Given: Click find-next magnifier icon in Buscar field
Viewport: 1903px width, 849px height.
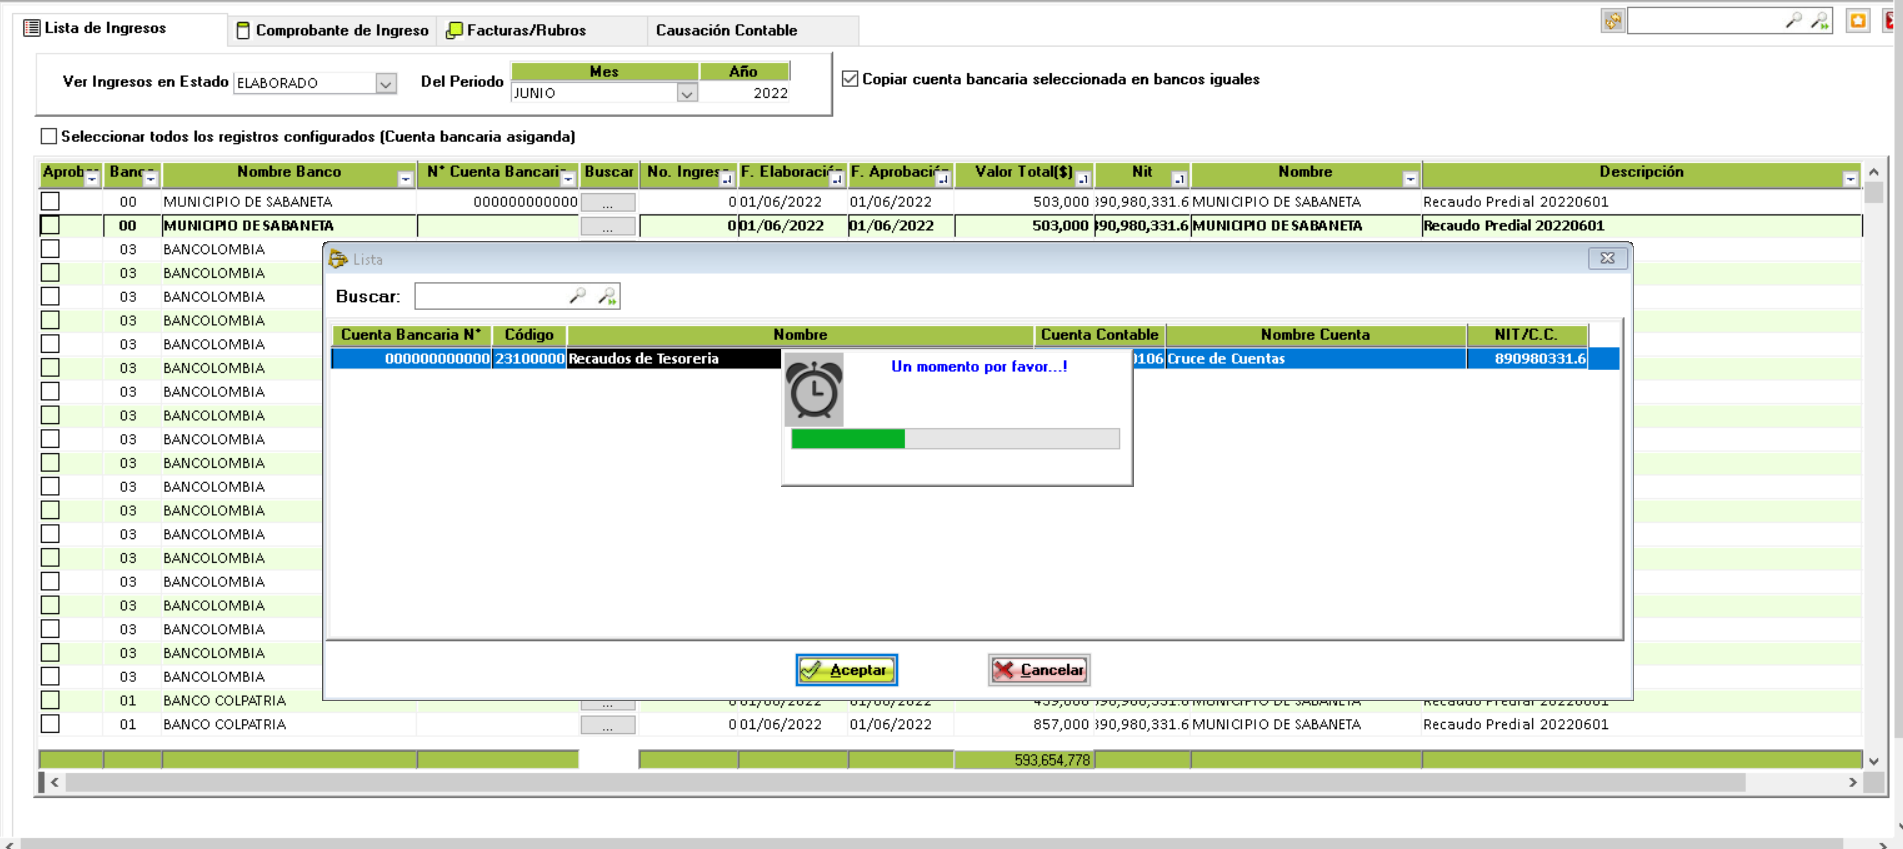Looking at the screenshot, I should pos(607,296).
